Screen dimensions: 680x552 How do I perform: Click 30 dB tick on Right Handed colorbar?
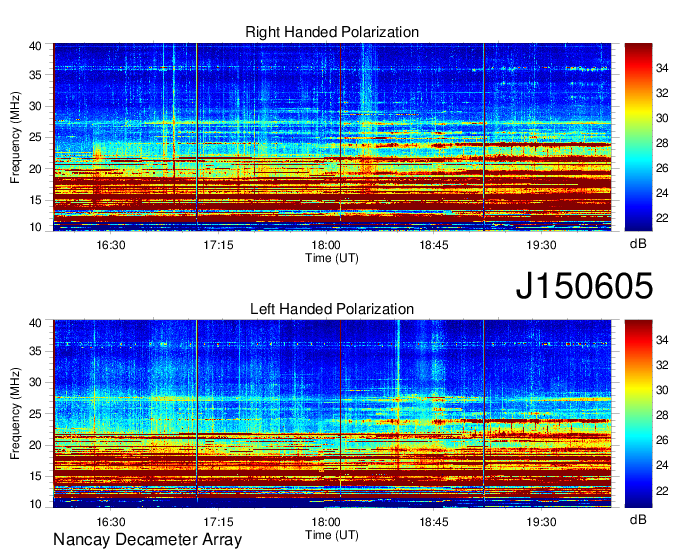click(x=662, y=118)
